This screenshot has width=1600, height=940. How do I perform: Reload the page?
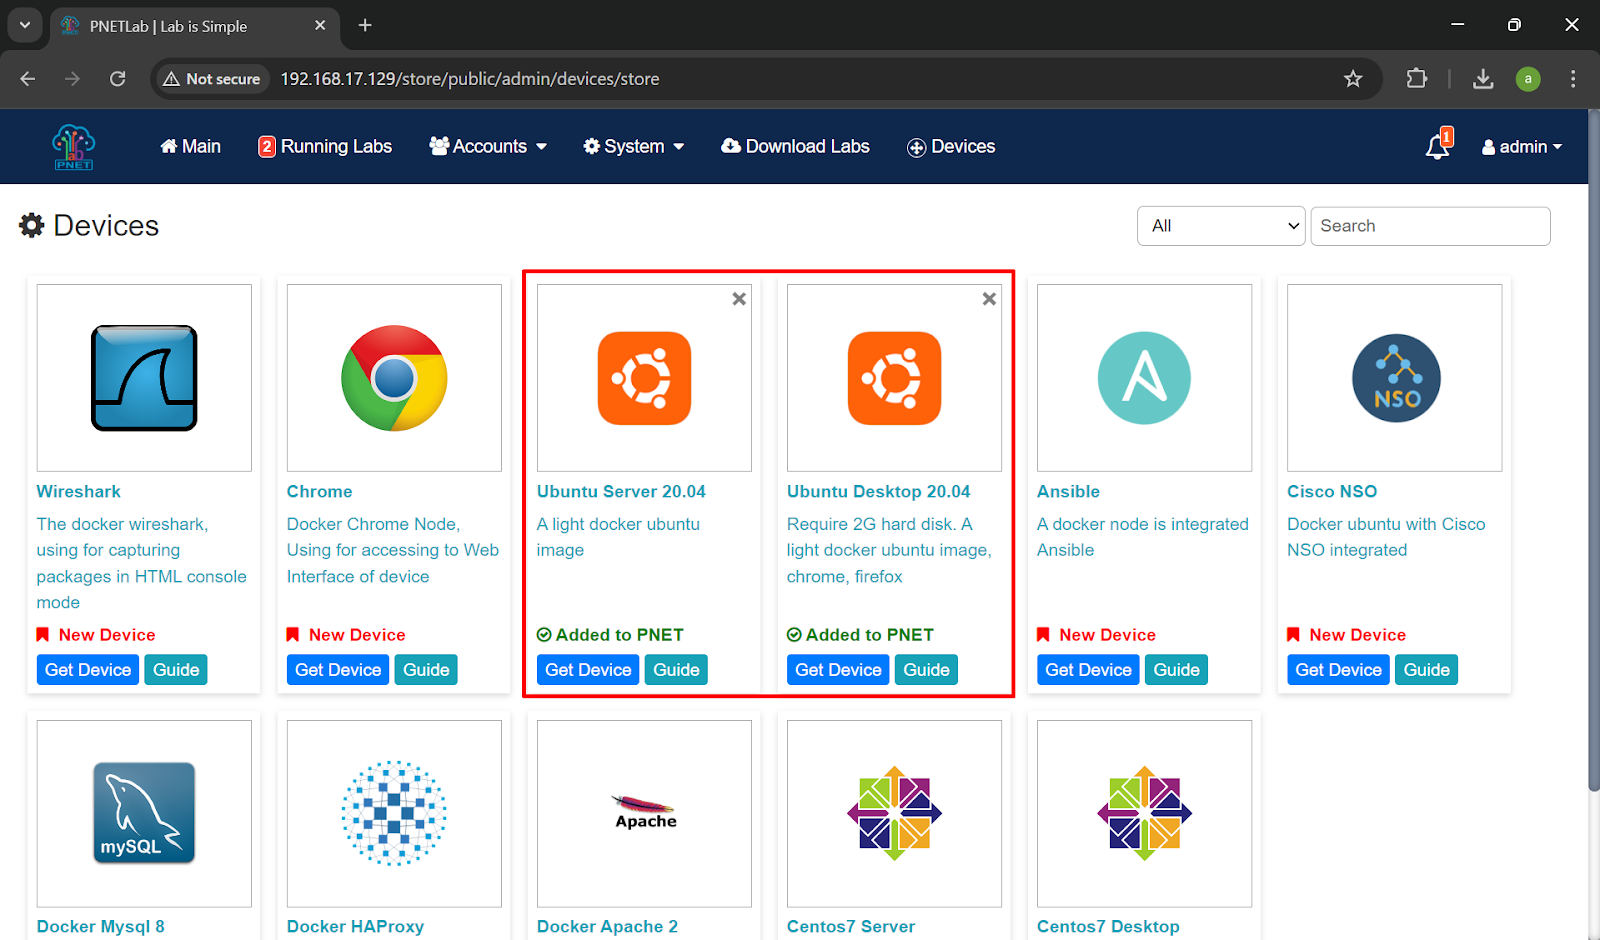(117, 79)
